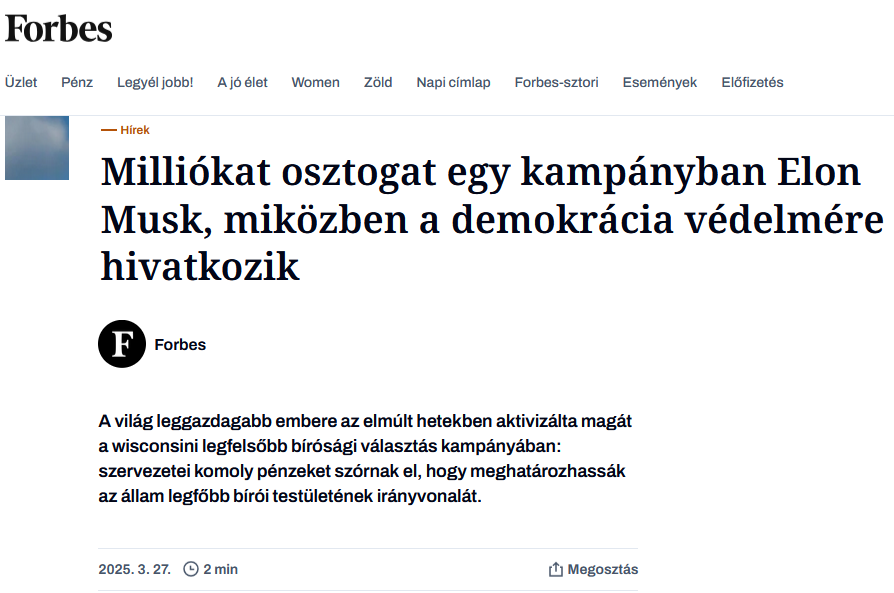Go to Legyél jobb! section
The height and width of the screenshot is (593, 894).
point(155,83)
